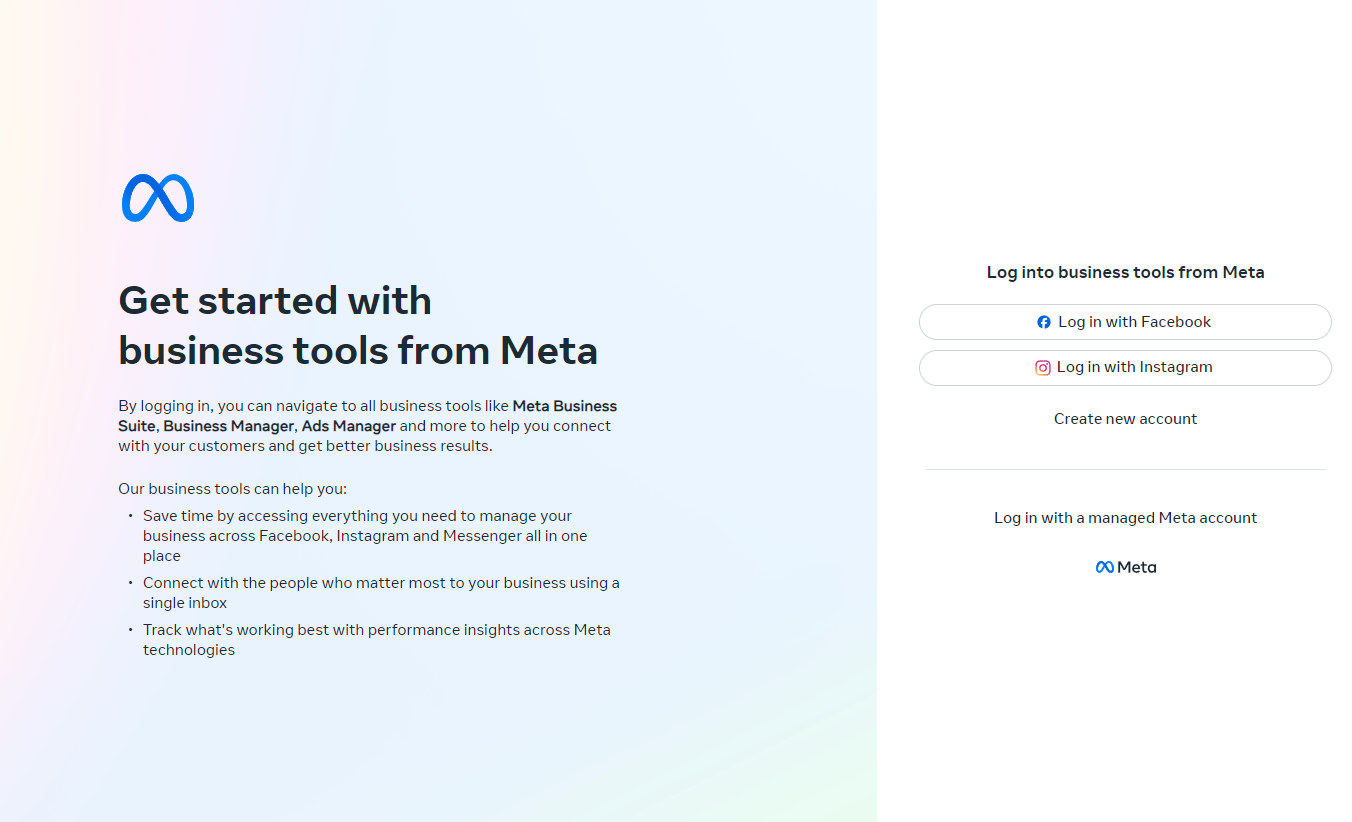Select the bold text Meta Business Suite
Image resolution: width=1352 pixels, height=822 pixels.
[x=564, y=406]
